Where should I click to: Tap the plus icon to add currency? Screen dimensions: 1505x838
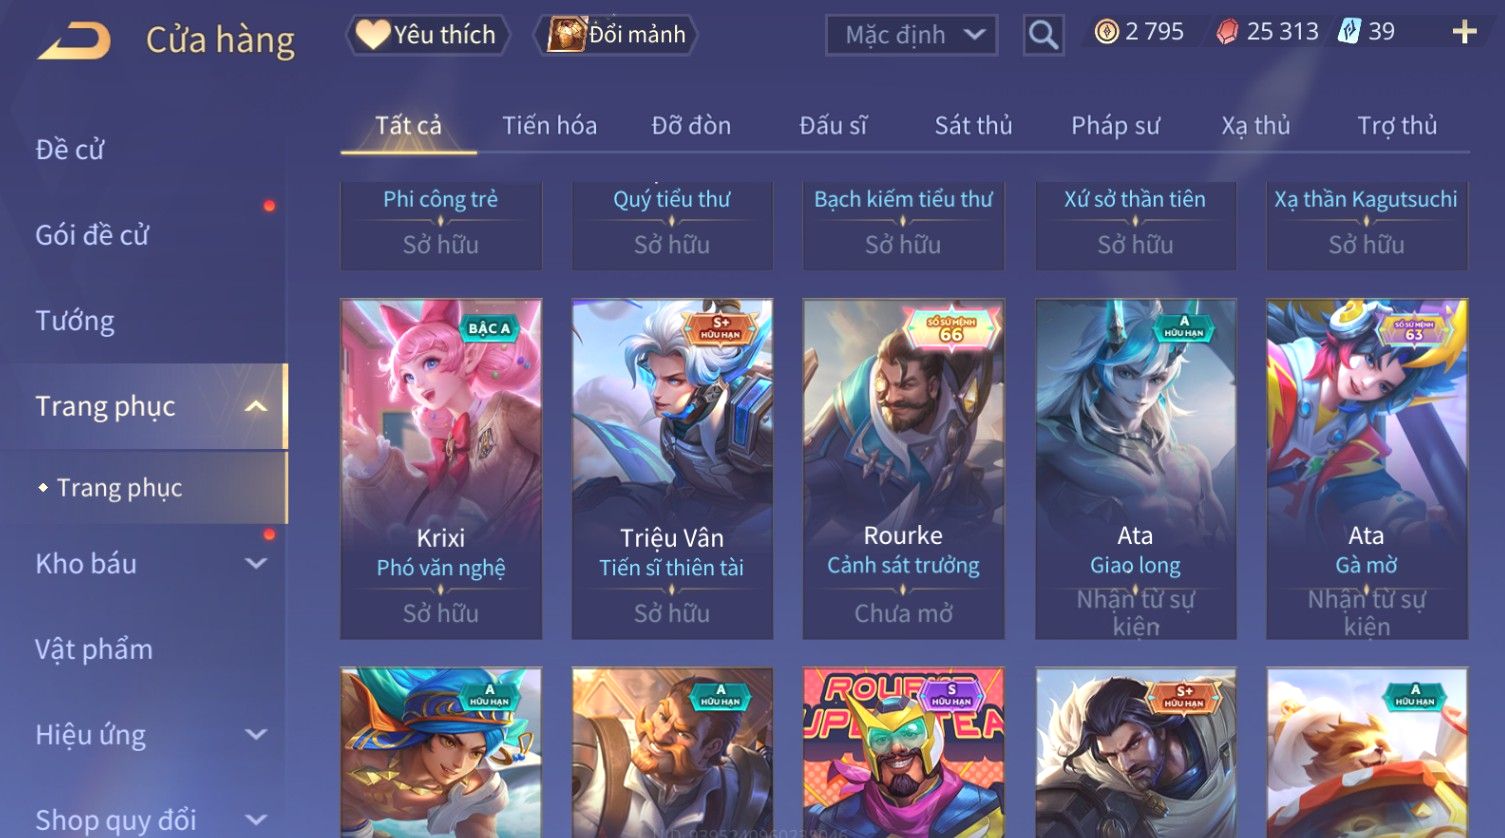click(x=1464, y=33)
